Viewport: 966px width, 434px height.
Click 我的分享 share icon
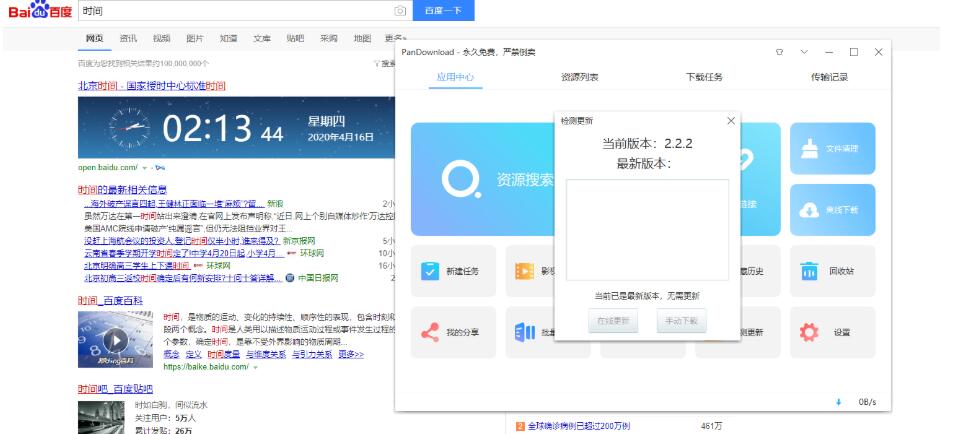point(430,332)
